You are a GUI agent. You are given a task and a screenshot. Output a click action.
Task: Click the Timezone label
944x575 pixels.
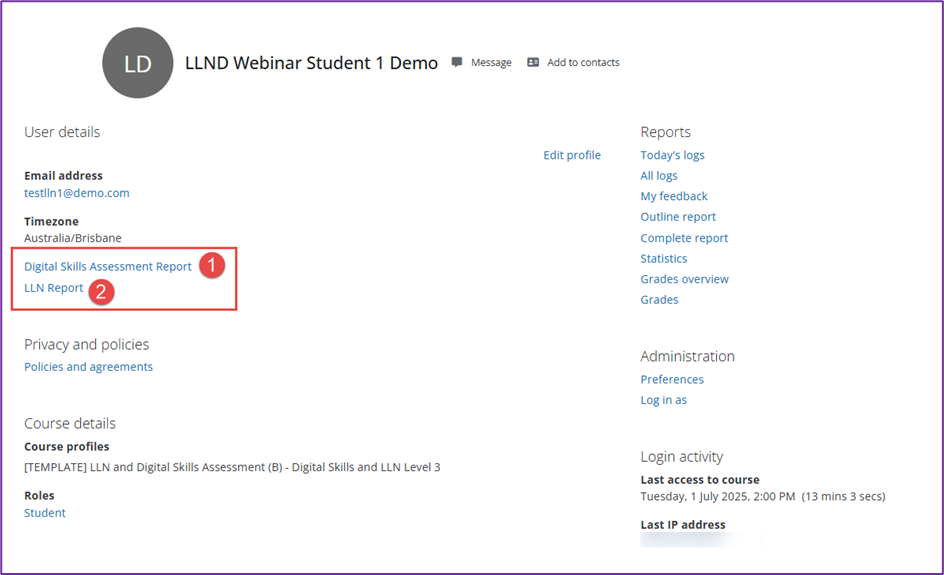coord(51,221)
